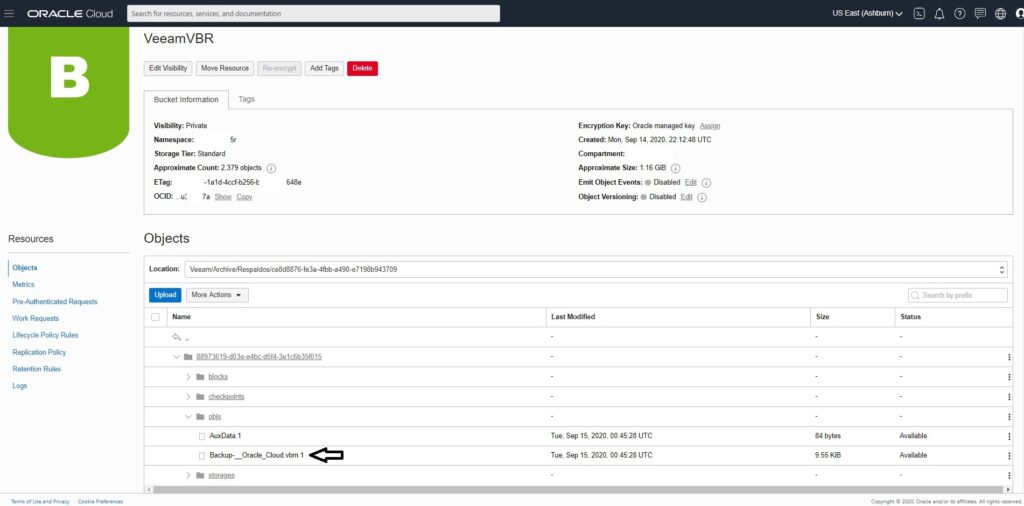Open actions menu for objs folder row
This screenshot has height=506, width=1024.
click(1009, 417)
